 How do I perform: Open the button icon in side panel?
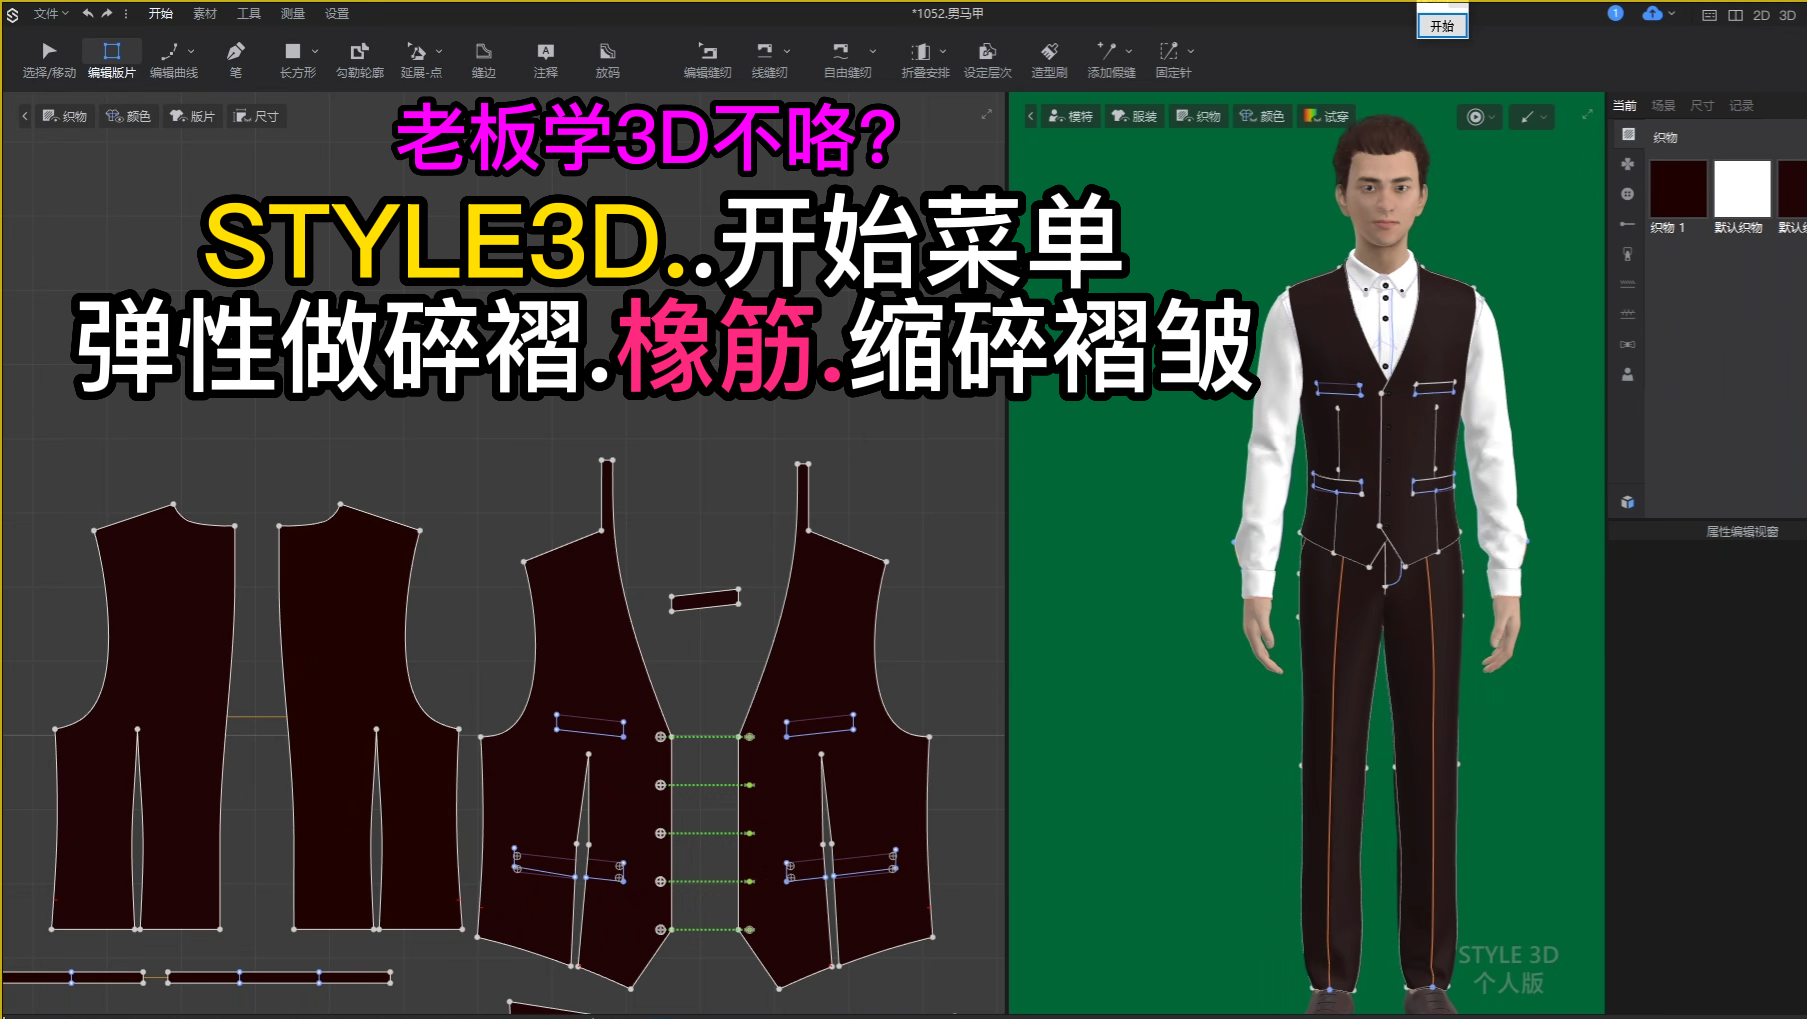coord(1628,194)
